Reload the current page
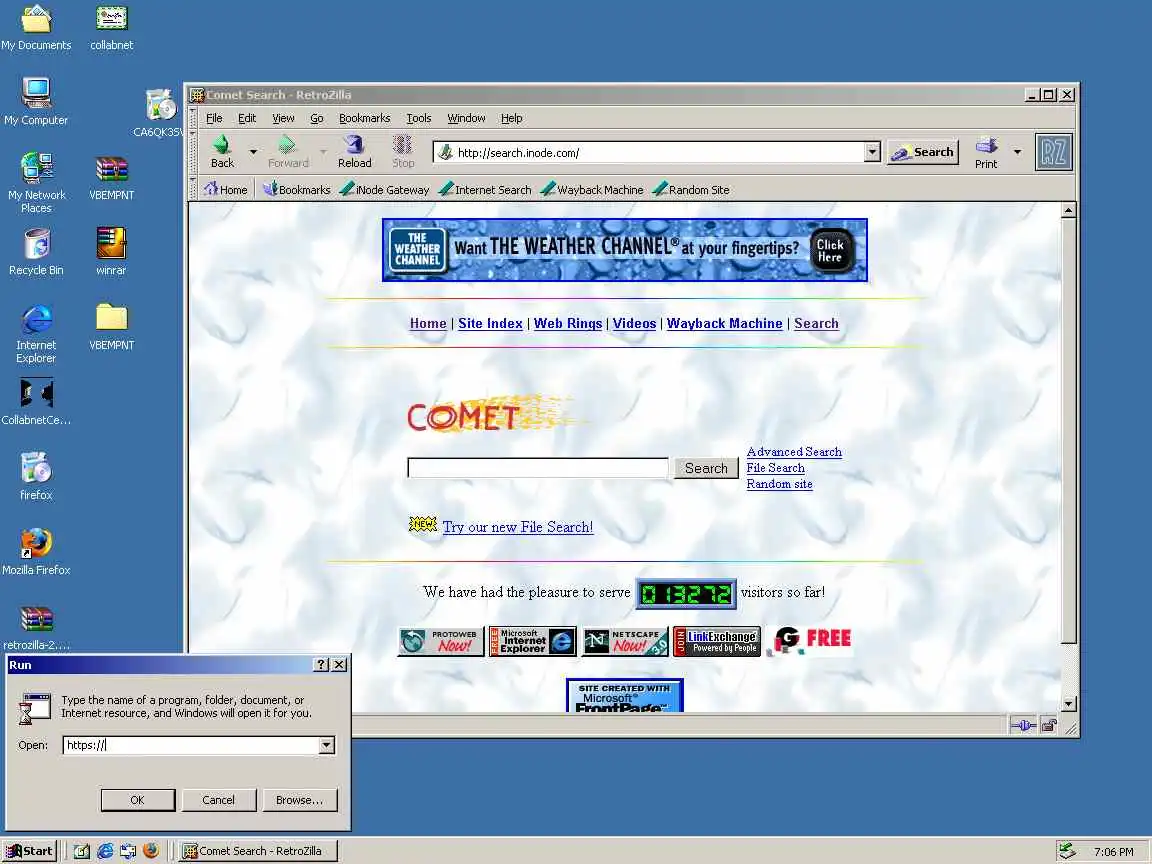This screenshot has width=1152, height=864. [354, 151]
